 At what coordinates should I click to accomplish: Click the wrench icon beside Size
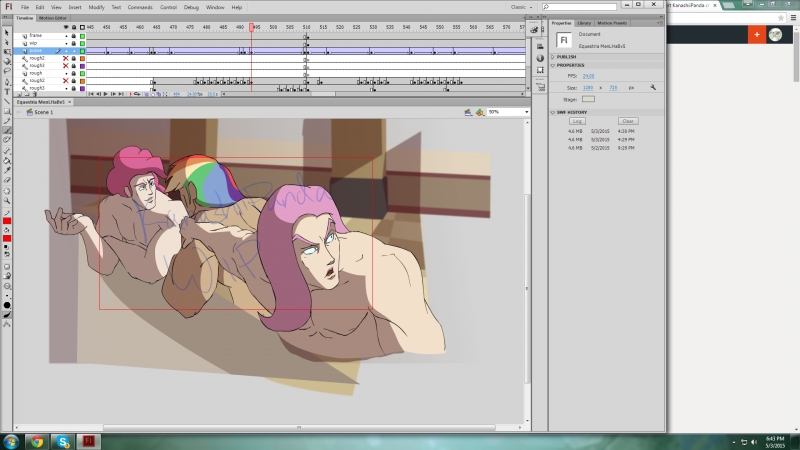click(652, 88)
